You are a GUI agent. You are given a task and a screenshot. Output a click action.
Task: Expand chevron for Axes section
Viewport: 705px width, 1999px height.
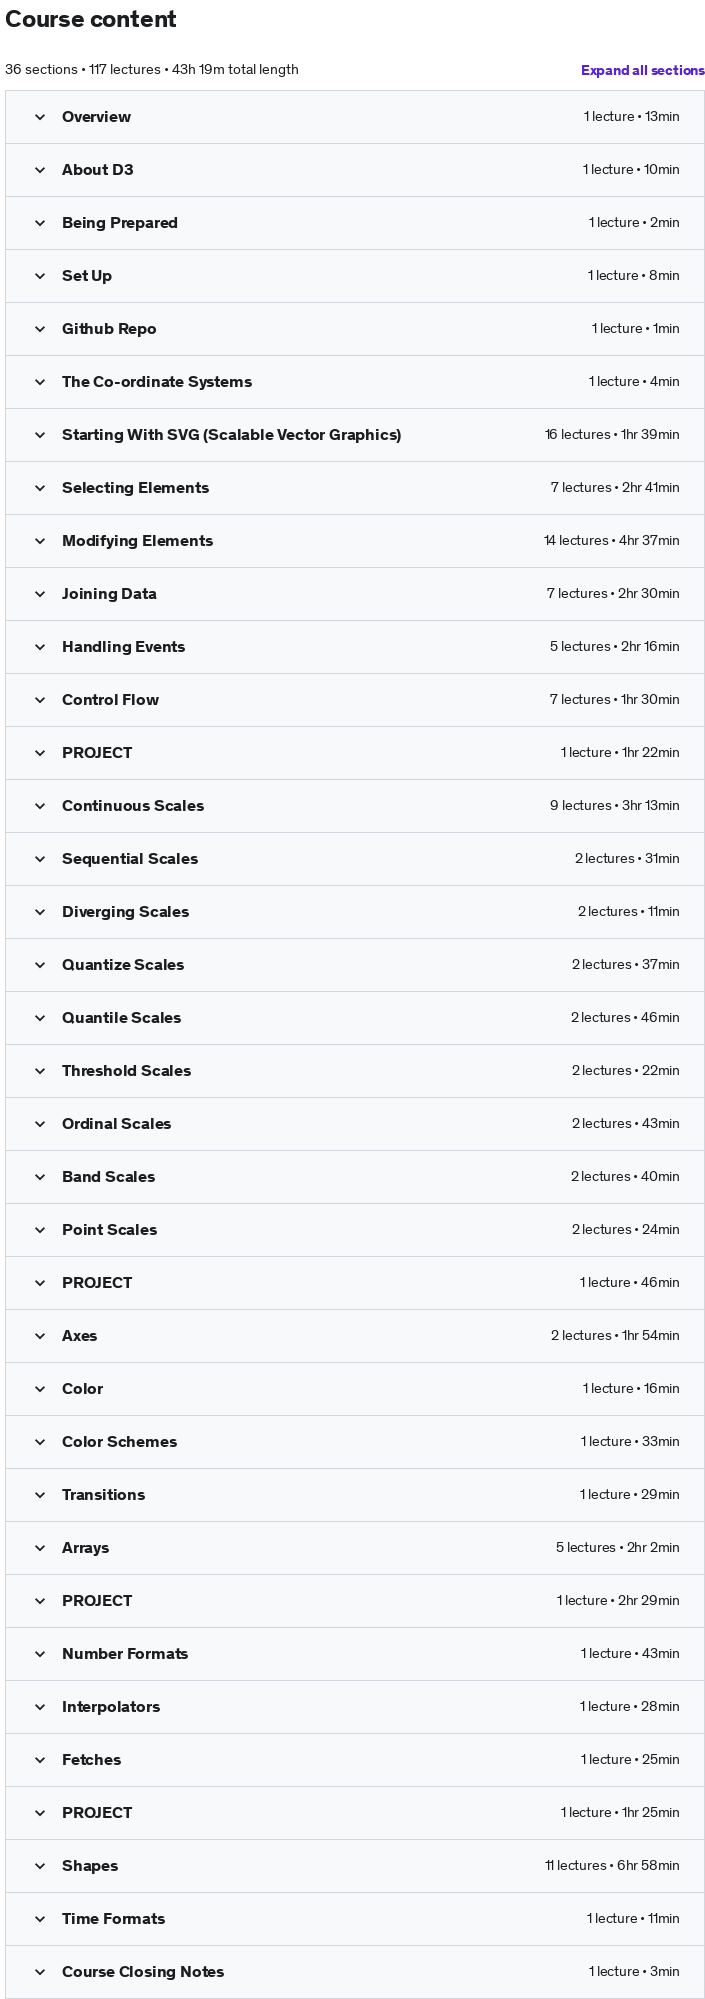[40, 1336]
